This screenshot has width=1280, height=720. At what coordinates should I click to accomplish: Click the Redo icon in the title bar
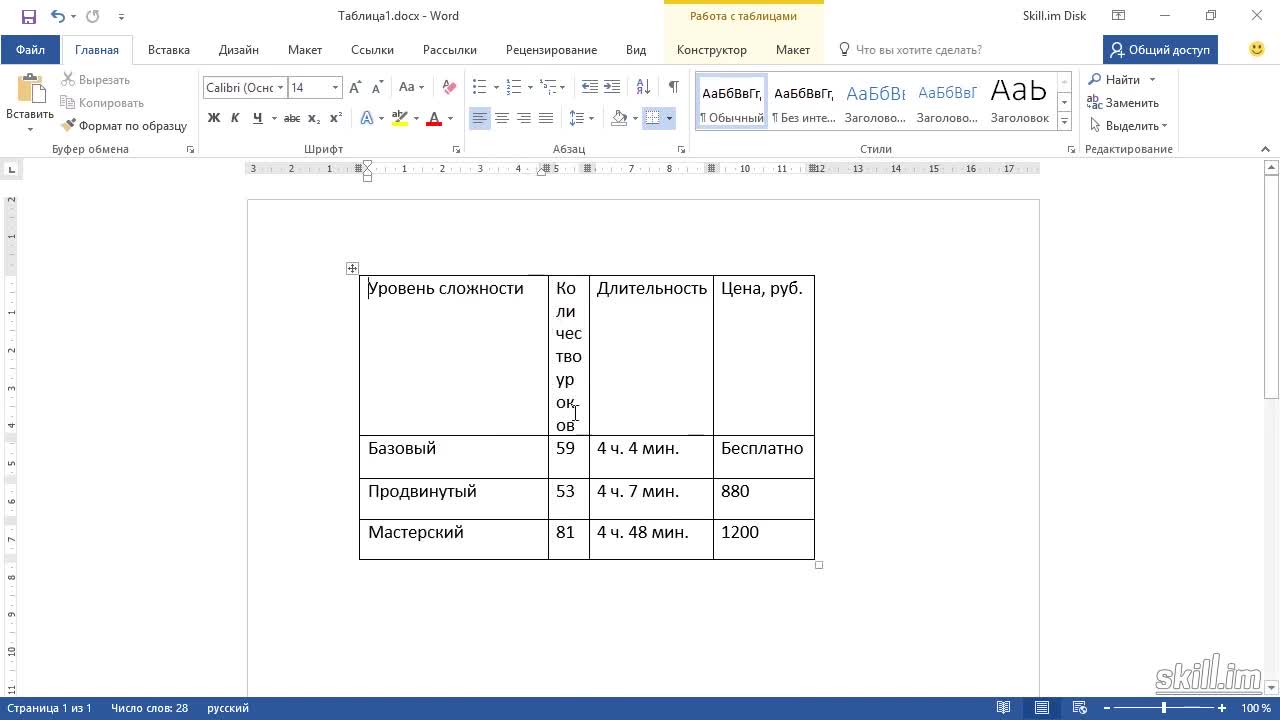(92, 16)
